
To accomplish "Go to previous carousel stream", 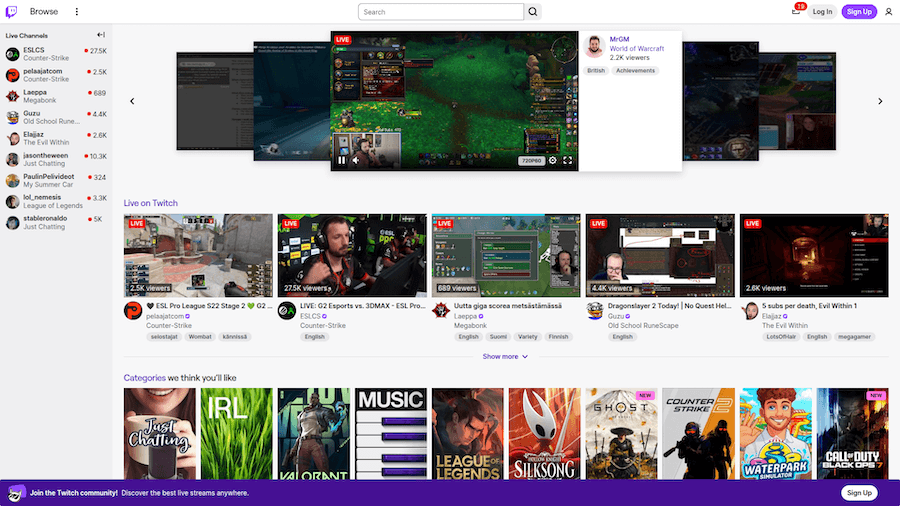I will (x=132, y=101).
